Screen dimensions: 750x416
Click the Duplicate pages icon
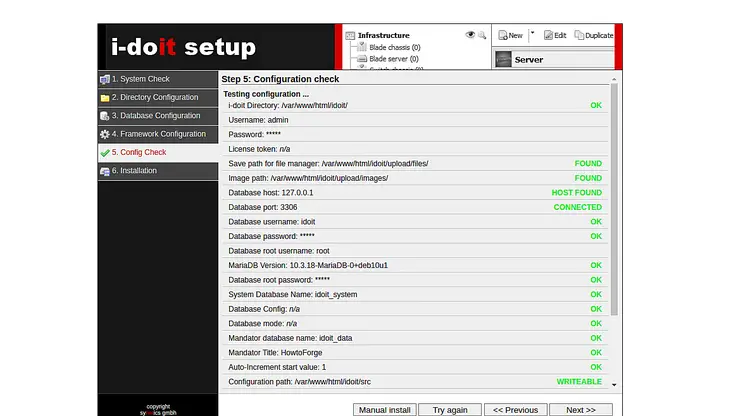point(579,35)
